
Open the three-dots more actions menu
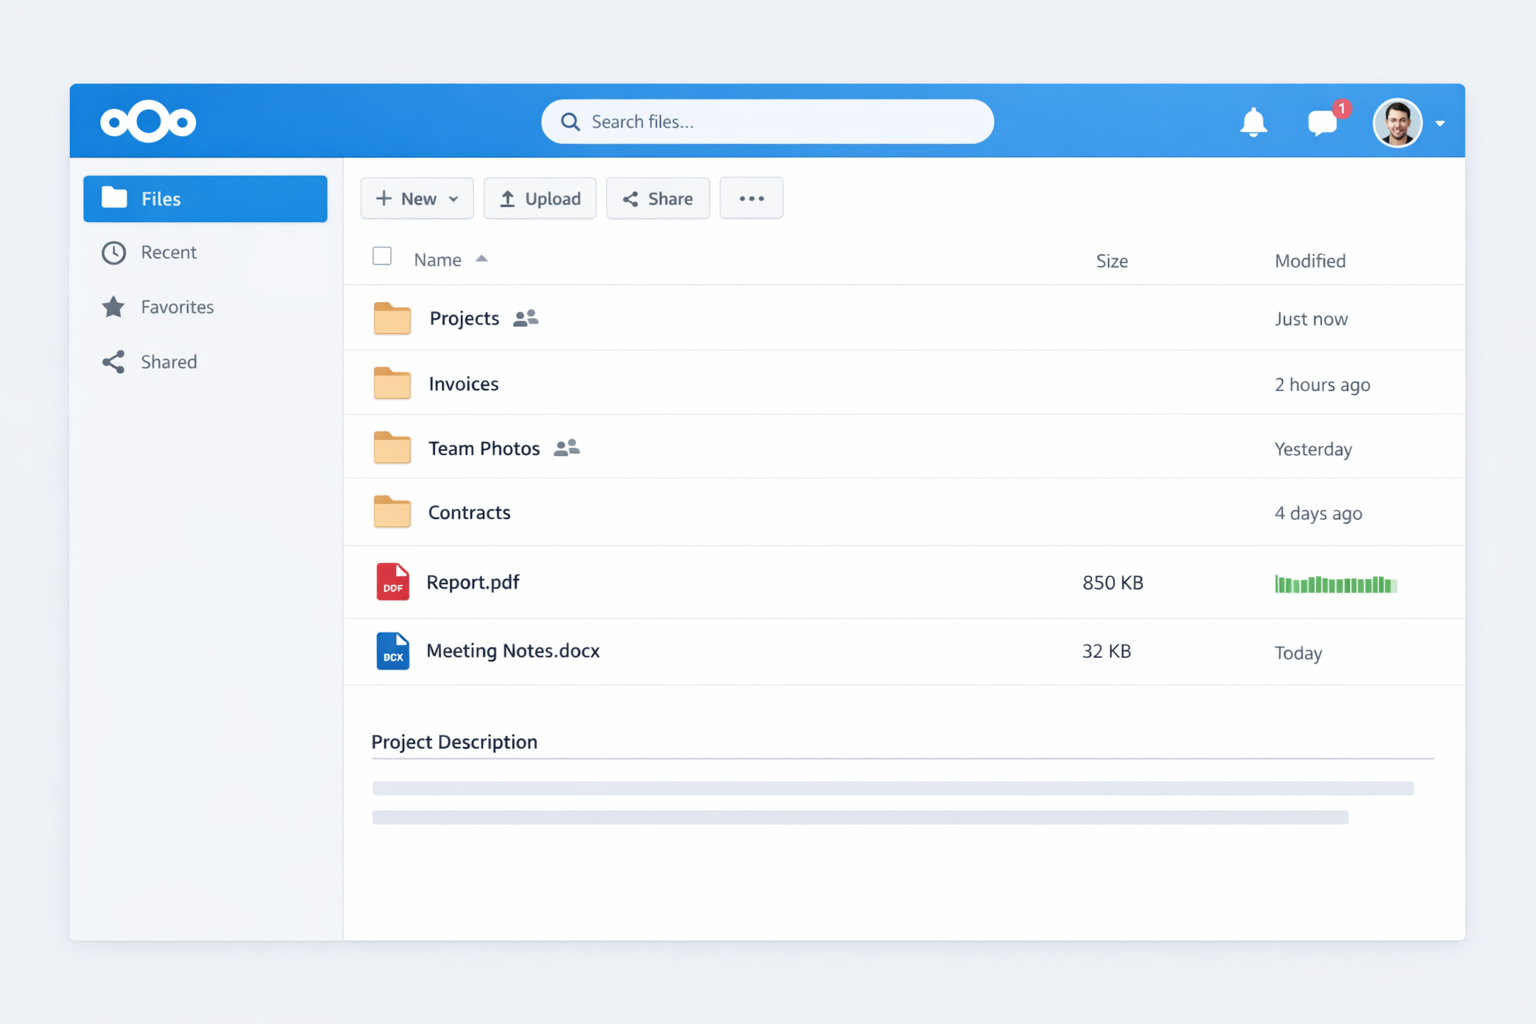click(x=751, y=199)
